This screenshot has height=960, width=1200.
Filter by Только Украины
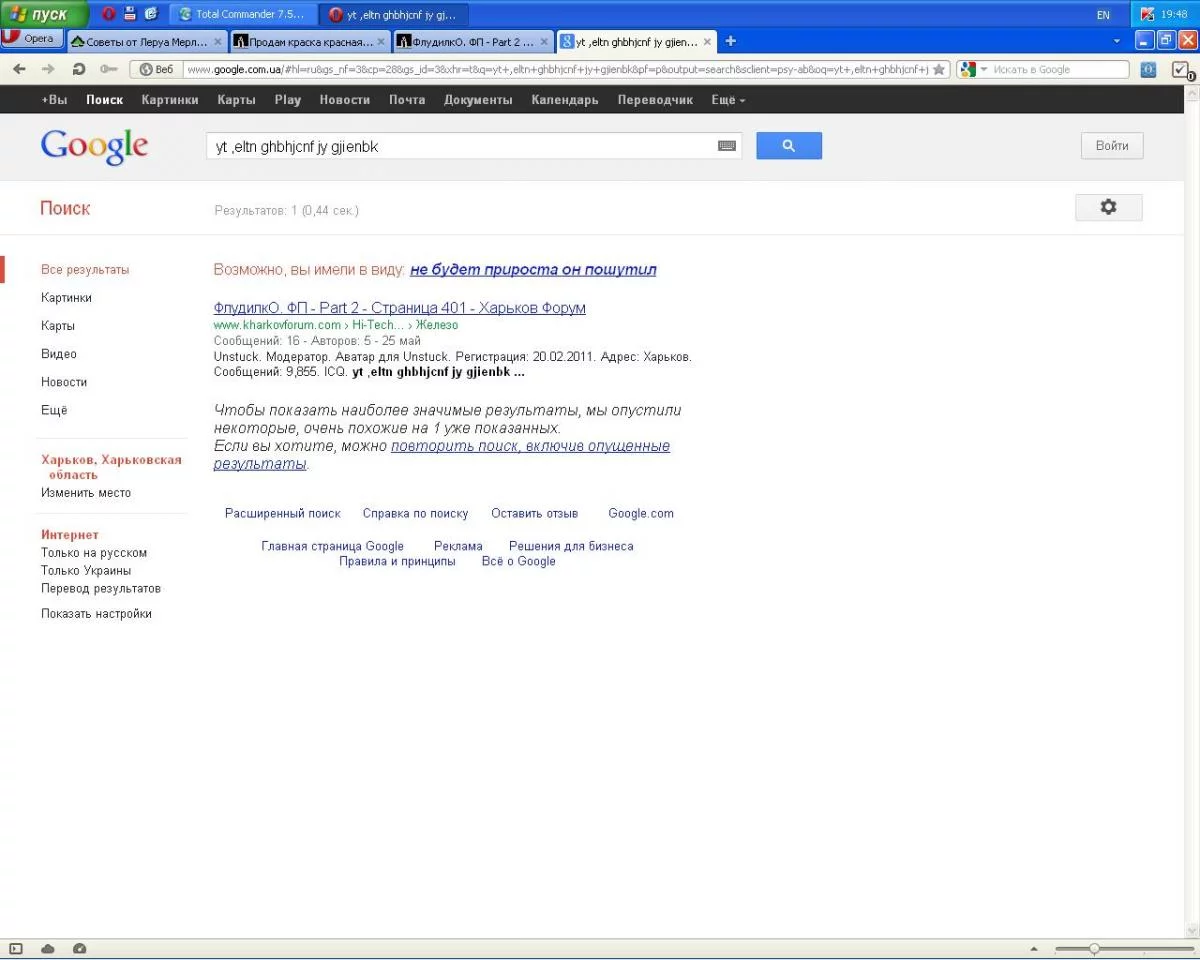point(86,571)
